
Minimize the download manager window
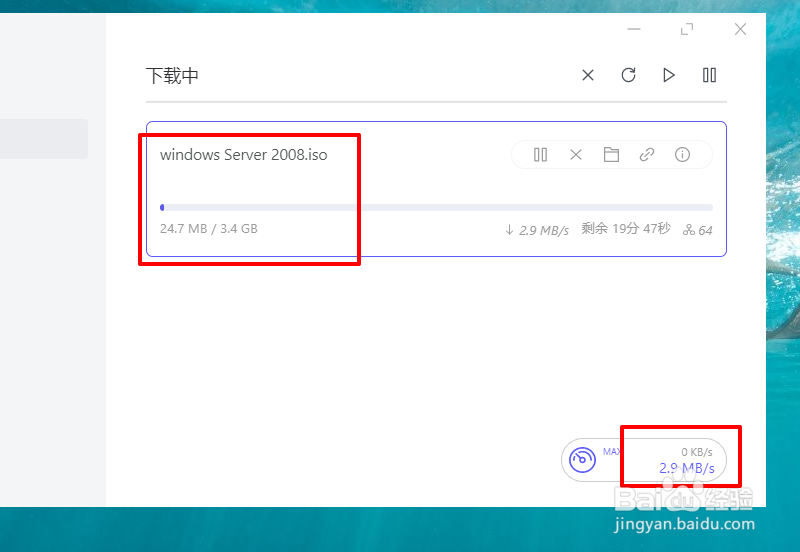(634, 29)
